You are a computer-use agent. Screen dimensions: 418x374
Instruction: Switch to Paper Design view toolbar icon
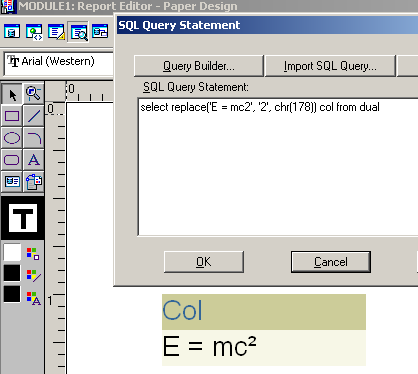[x=78, y=32]
